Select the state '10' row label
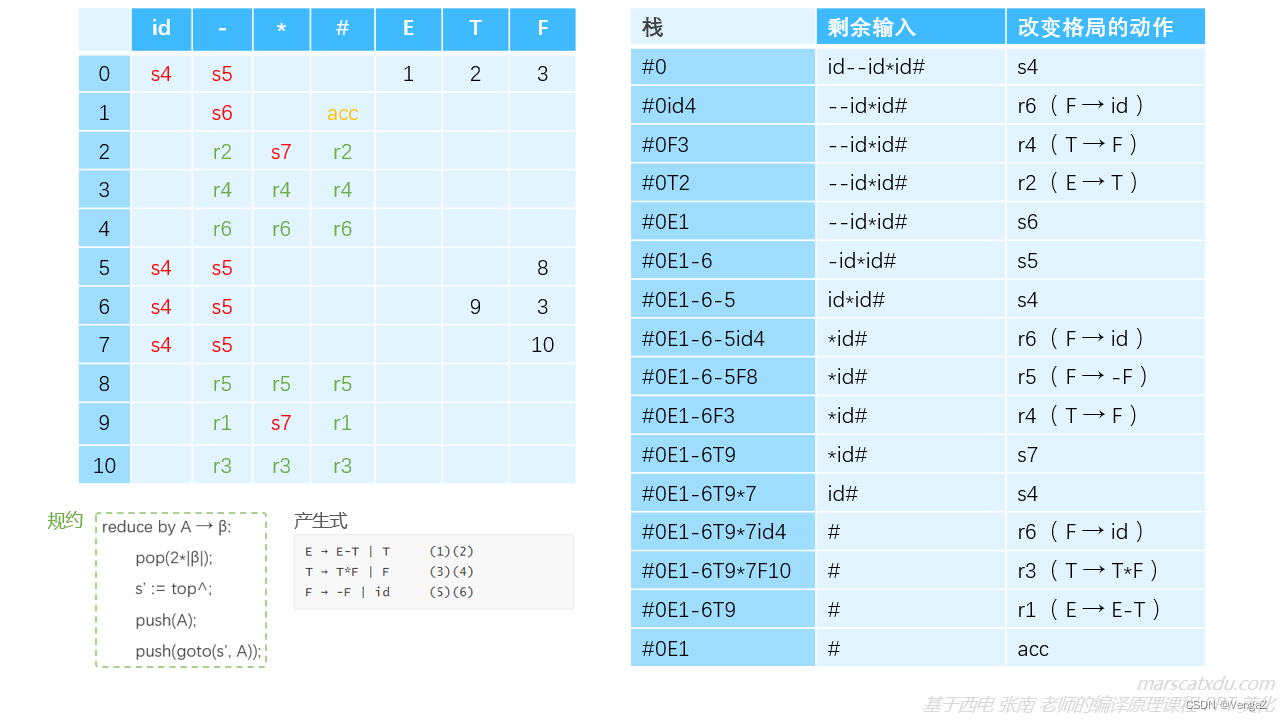This screenshot has width=1283, height=721. click(x=105, y=465)
